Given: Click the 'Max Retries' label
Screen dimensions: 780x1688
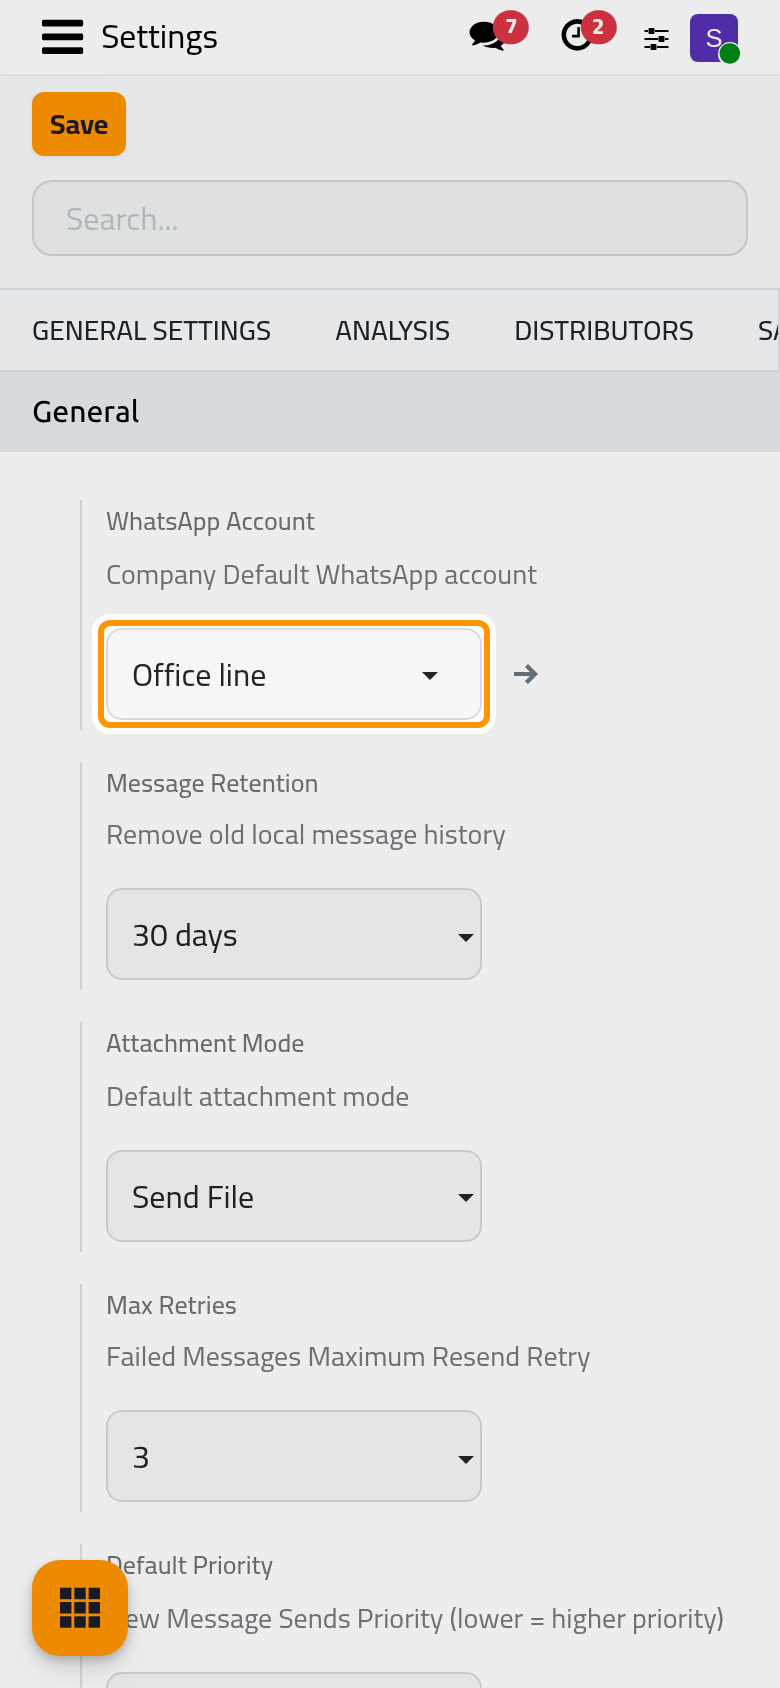Looking at the screenshot, I should [x=171, y=1305].
